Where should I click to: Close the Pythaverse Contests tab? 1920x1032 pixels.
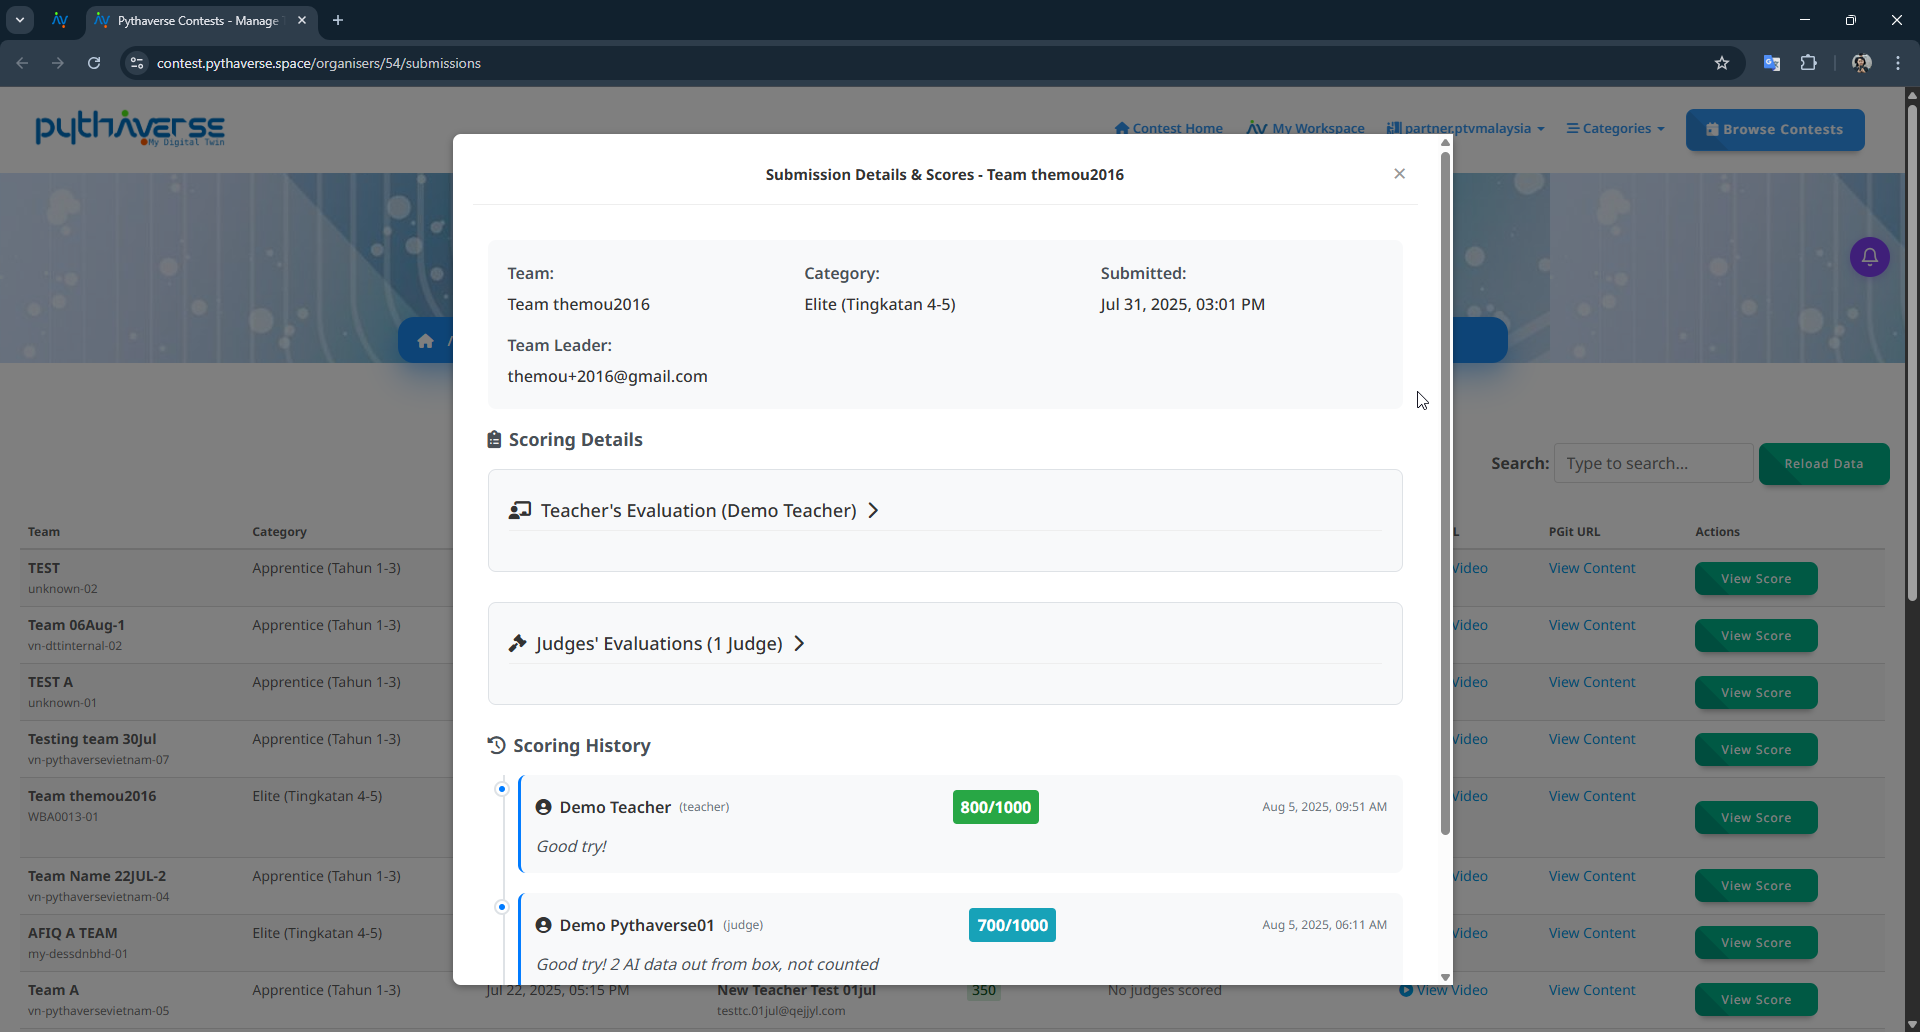(x=302, y=20)
